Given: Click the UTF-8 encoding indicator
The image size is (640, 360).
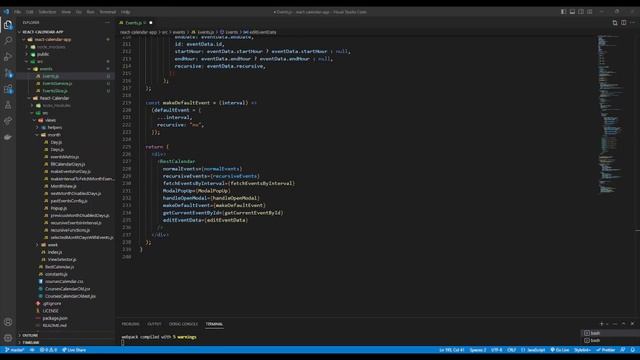Looking at the screenshot, I should point(496,350).
